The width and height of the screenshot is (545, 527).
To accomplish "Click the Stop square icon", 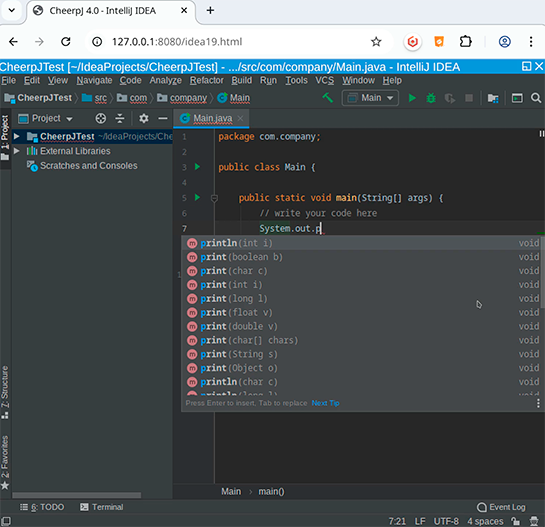I will coord(469,98).
